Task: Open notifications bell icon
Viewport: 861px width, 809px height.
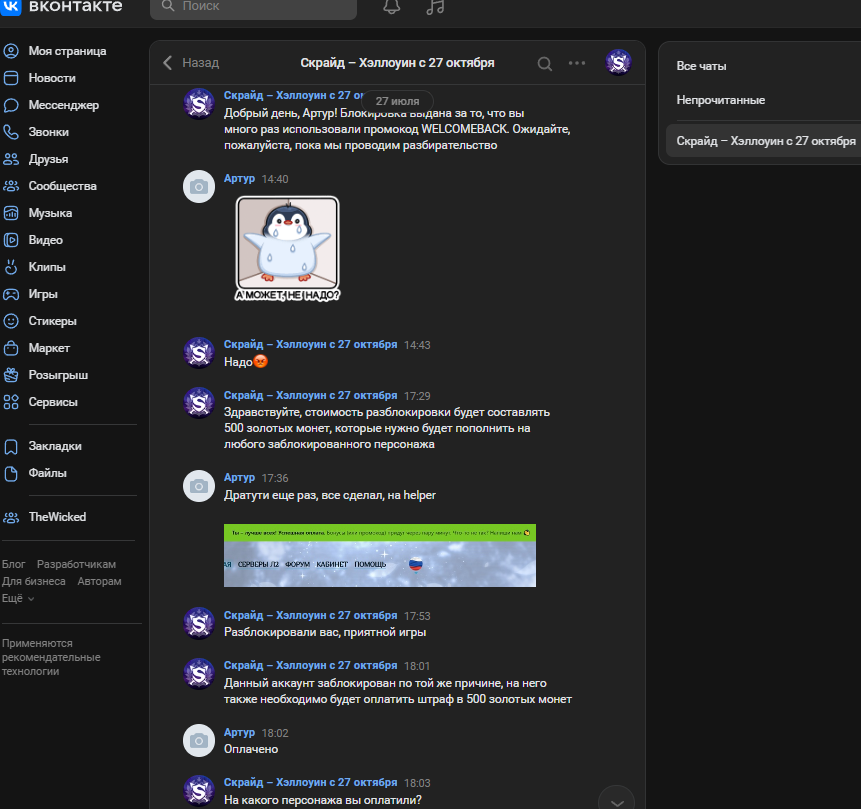Action: (x=392, y=7)
